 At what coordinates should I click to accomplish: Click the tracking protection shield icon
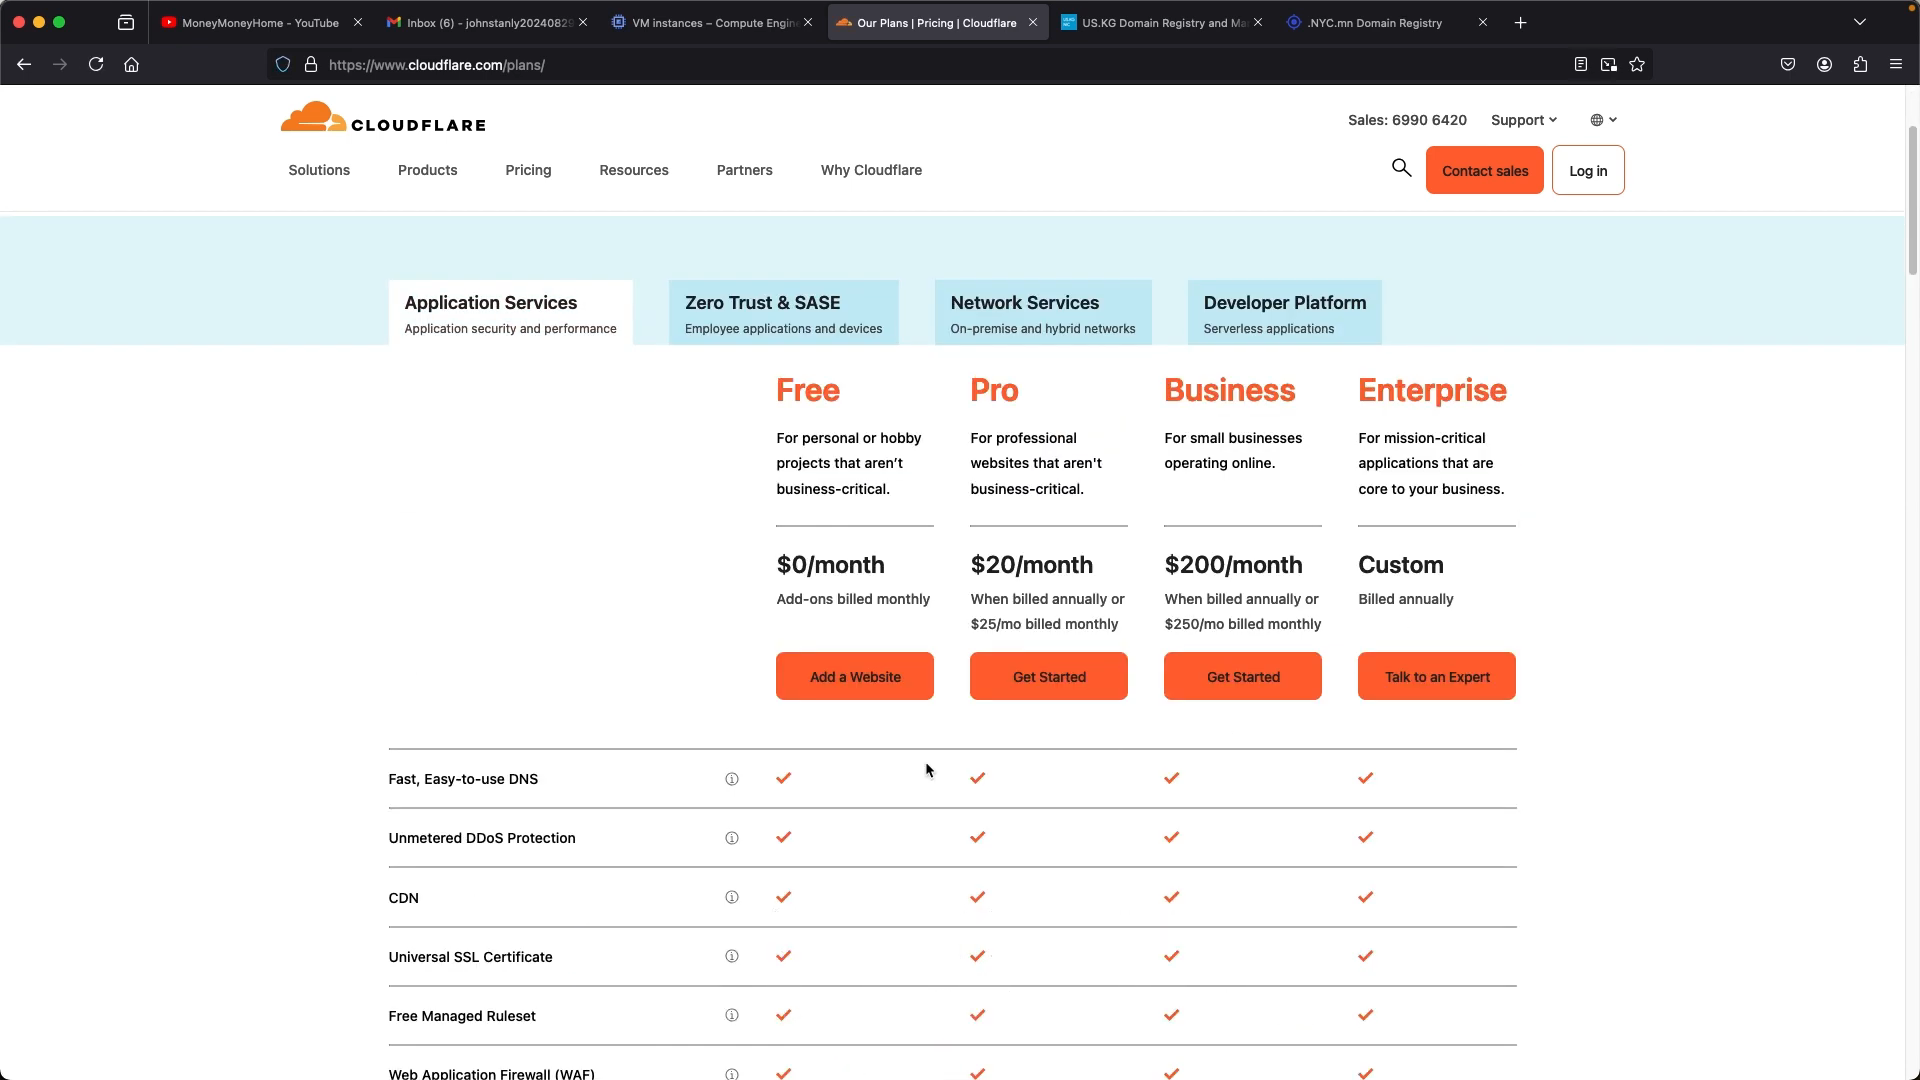click(x=283, y=64)
